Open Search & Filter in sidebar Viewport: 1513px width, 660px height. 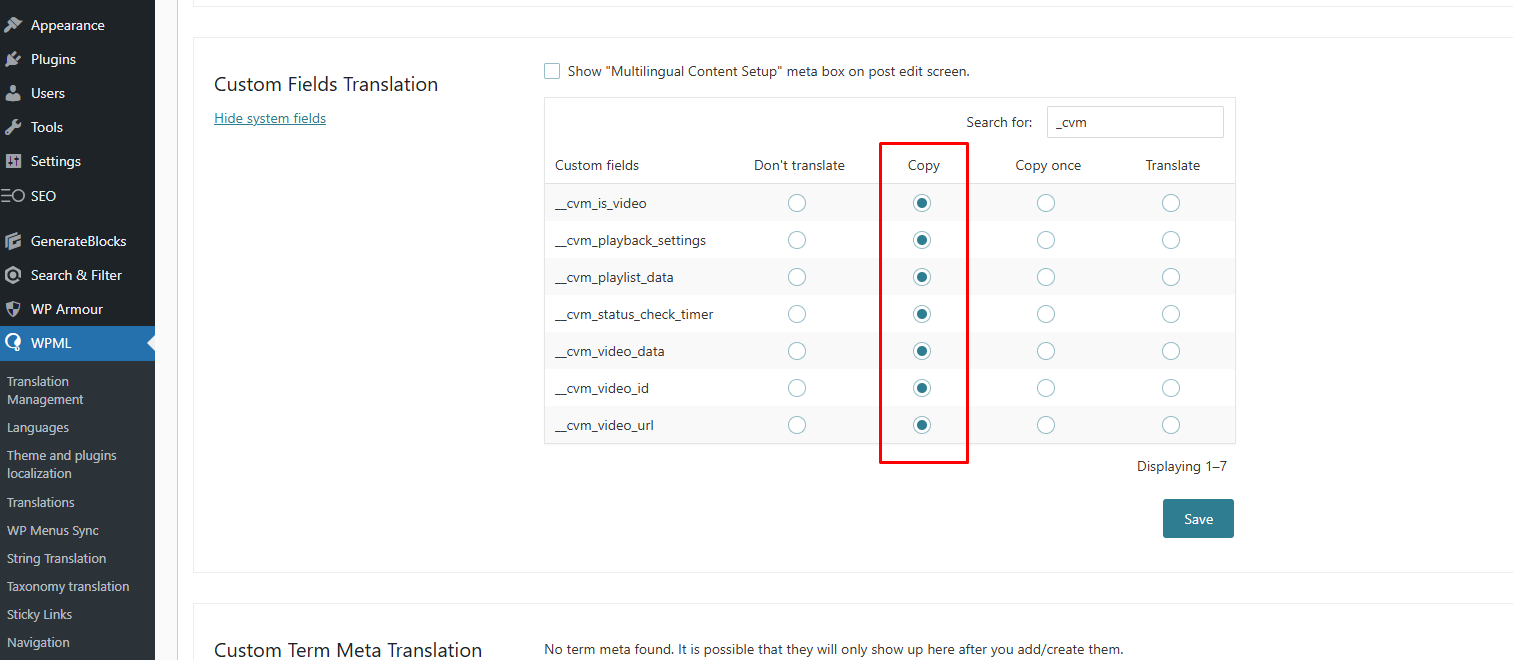(77, 275)
